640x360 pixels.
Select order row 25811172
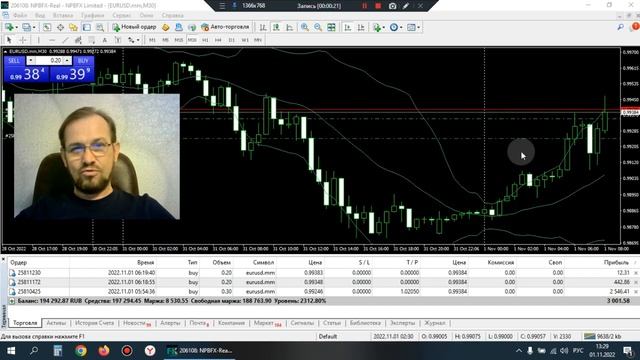pyautogui.click(x=322, y=282)
